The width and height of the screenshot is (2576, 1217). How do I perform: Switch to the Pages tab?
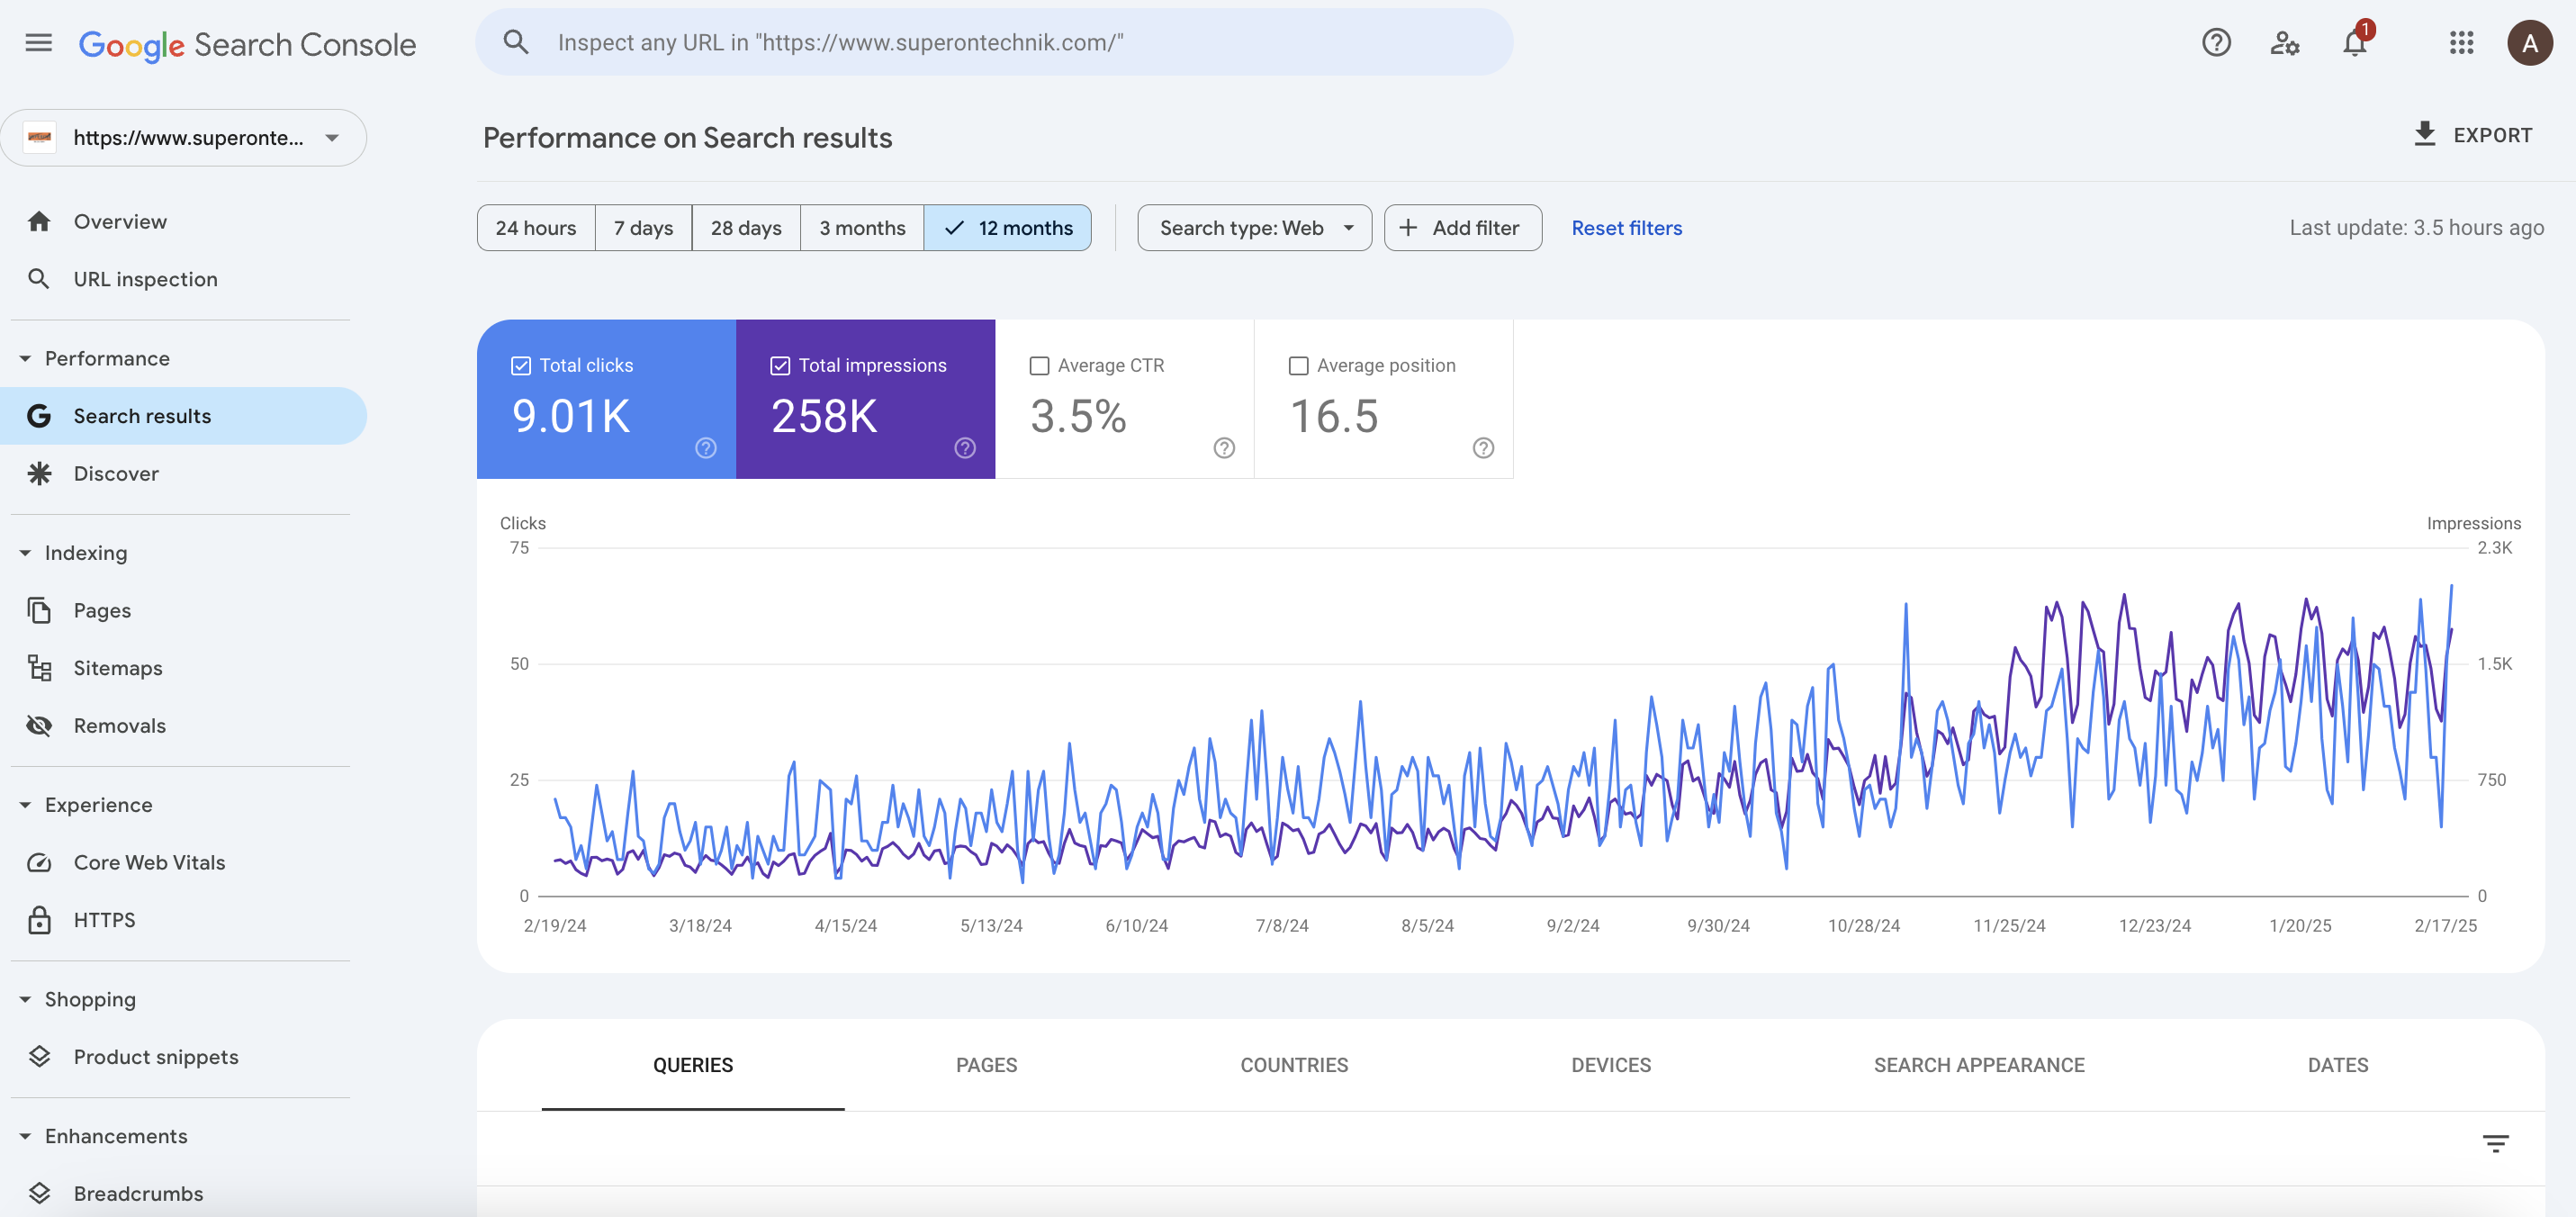click(986, 1065)
